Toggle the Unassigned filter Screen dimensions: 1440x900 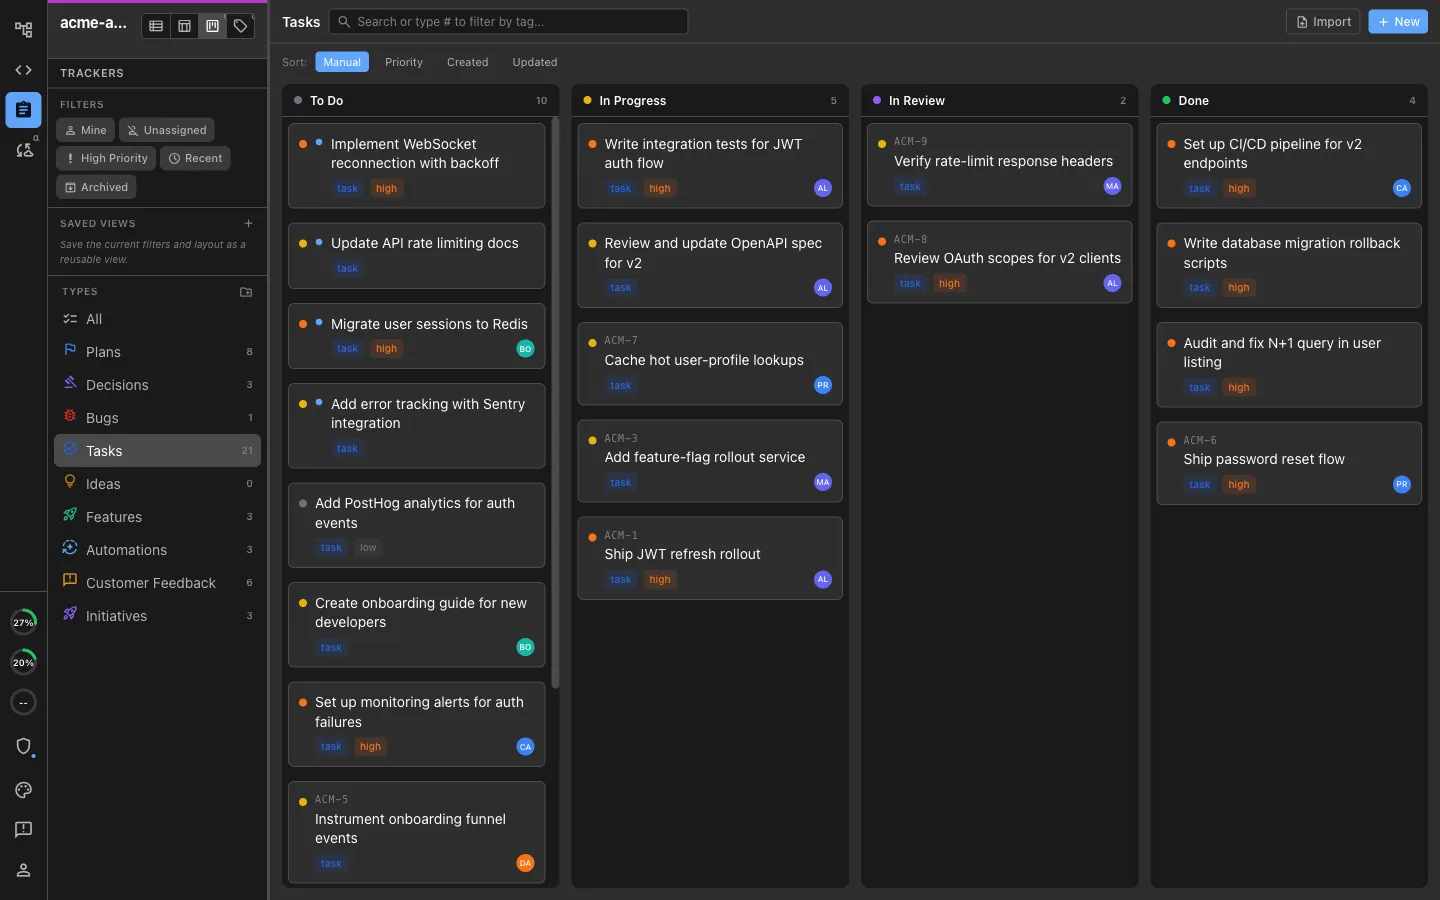(167, 130)
